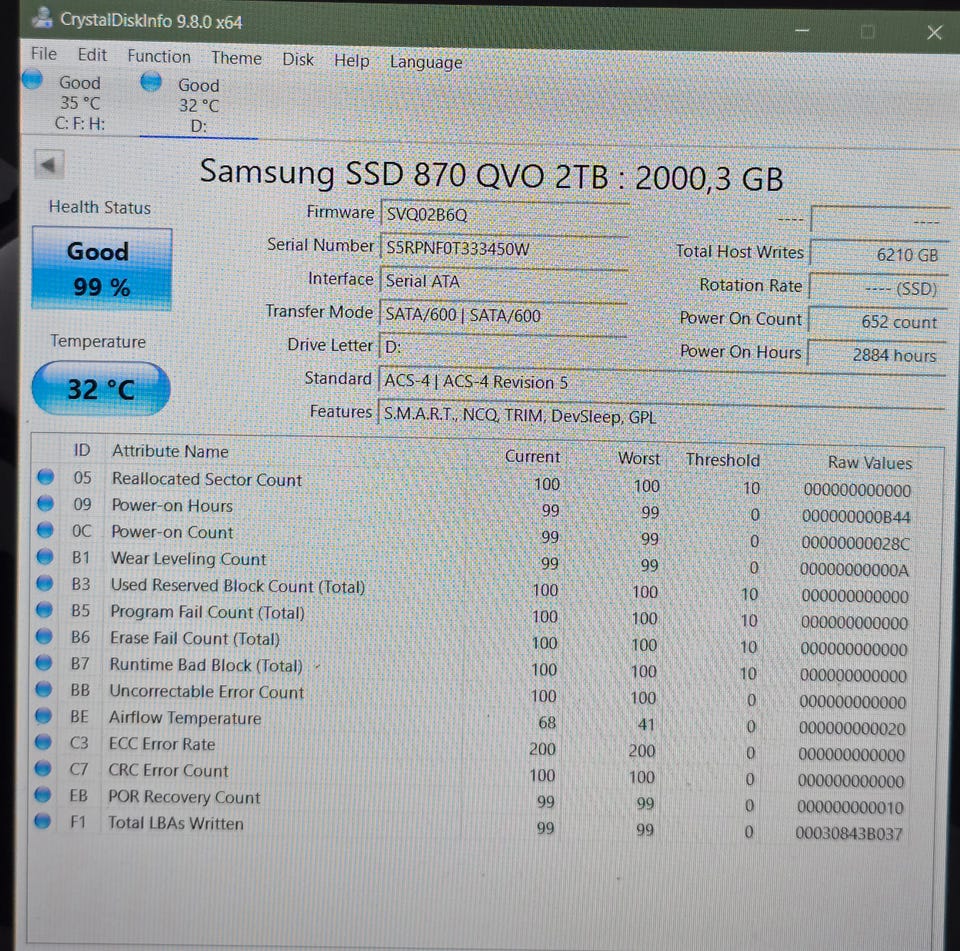This screenshot has width=960, height=951.
Task: Click the Good 99 % health status button
Action: [102, 269]
